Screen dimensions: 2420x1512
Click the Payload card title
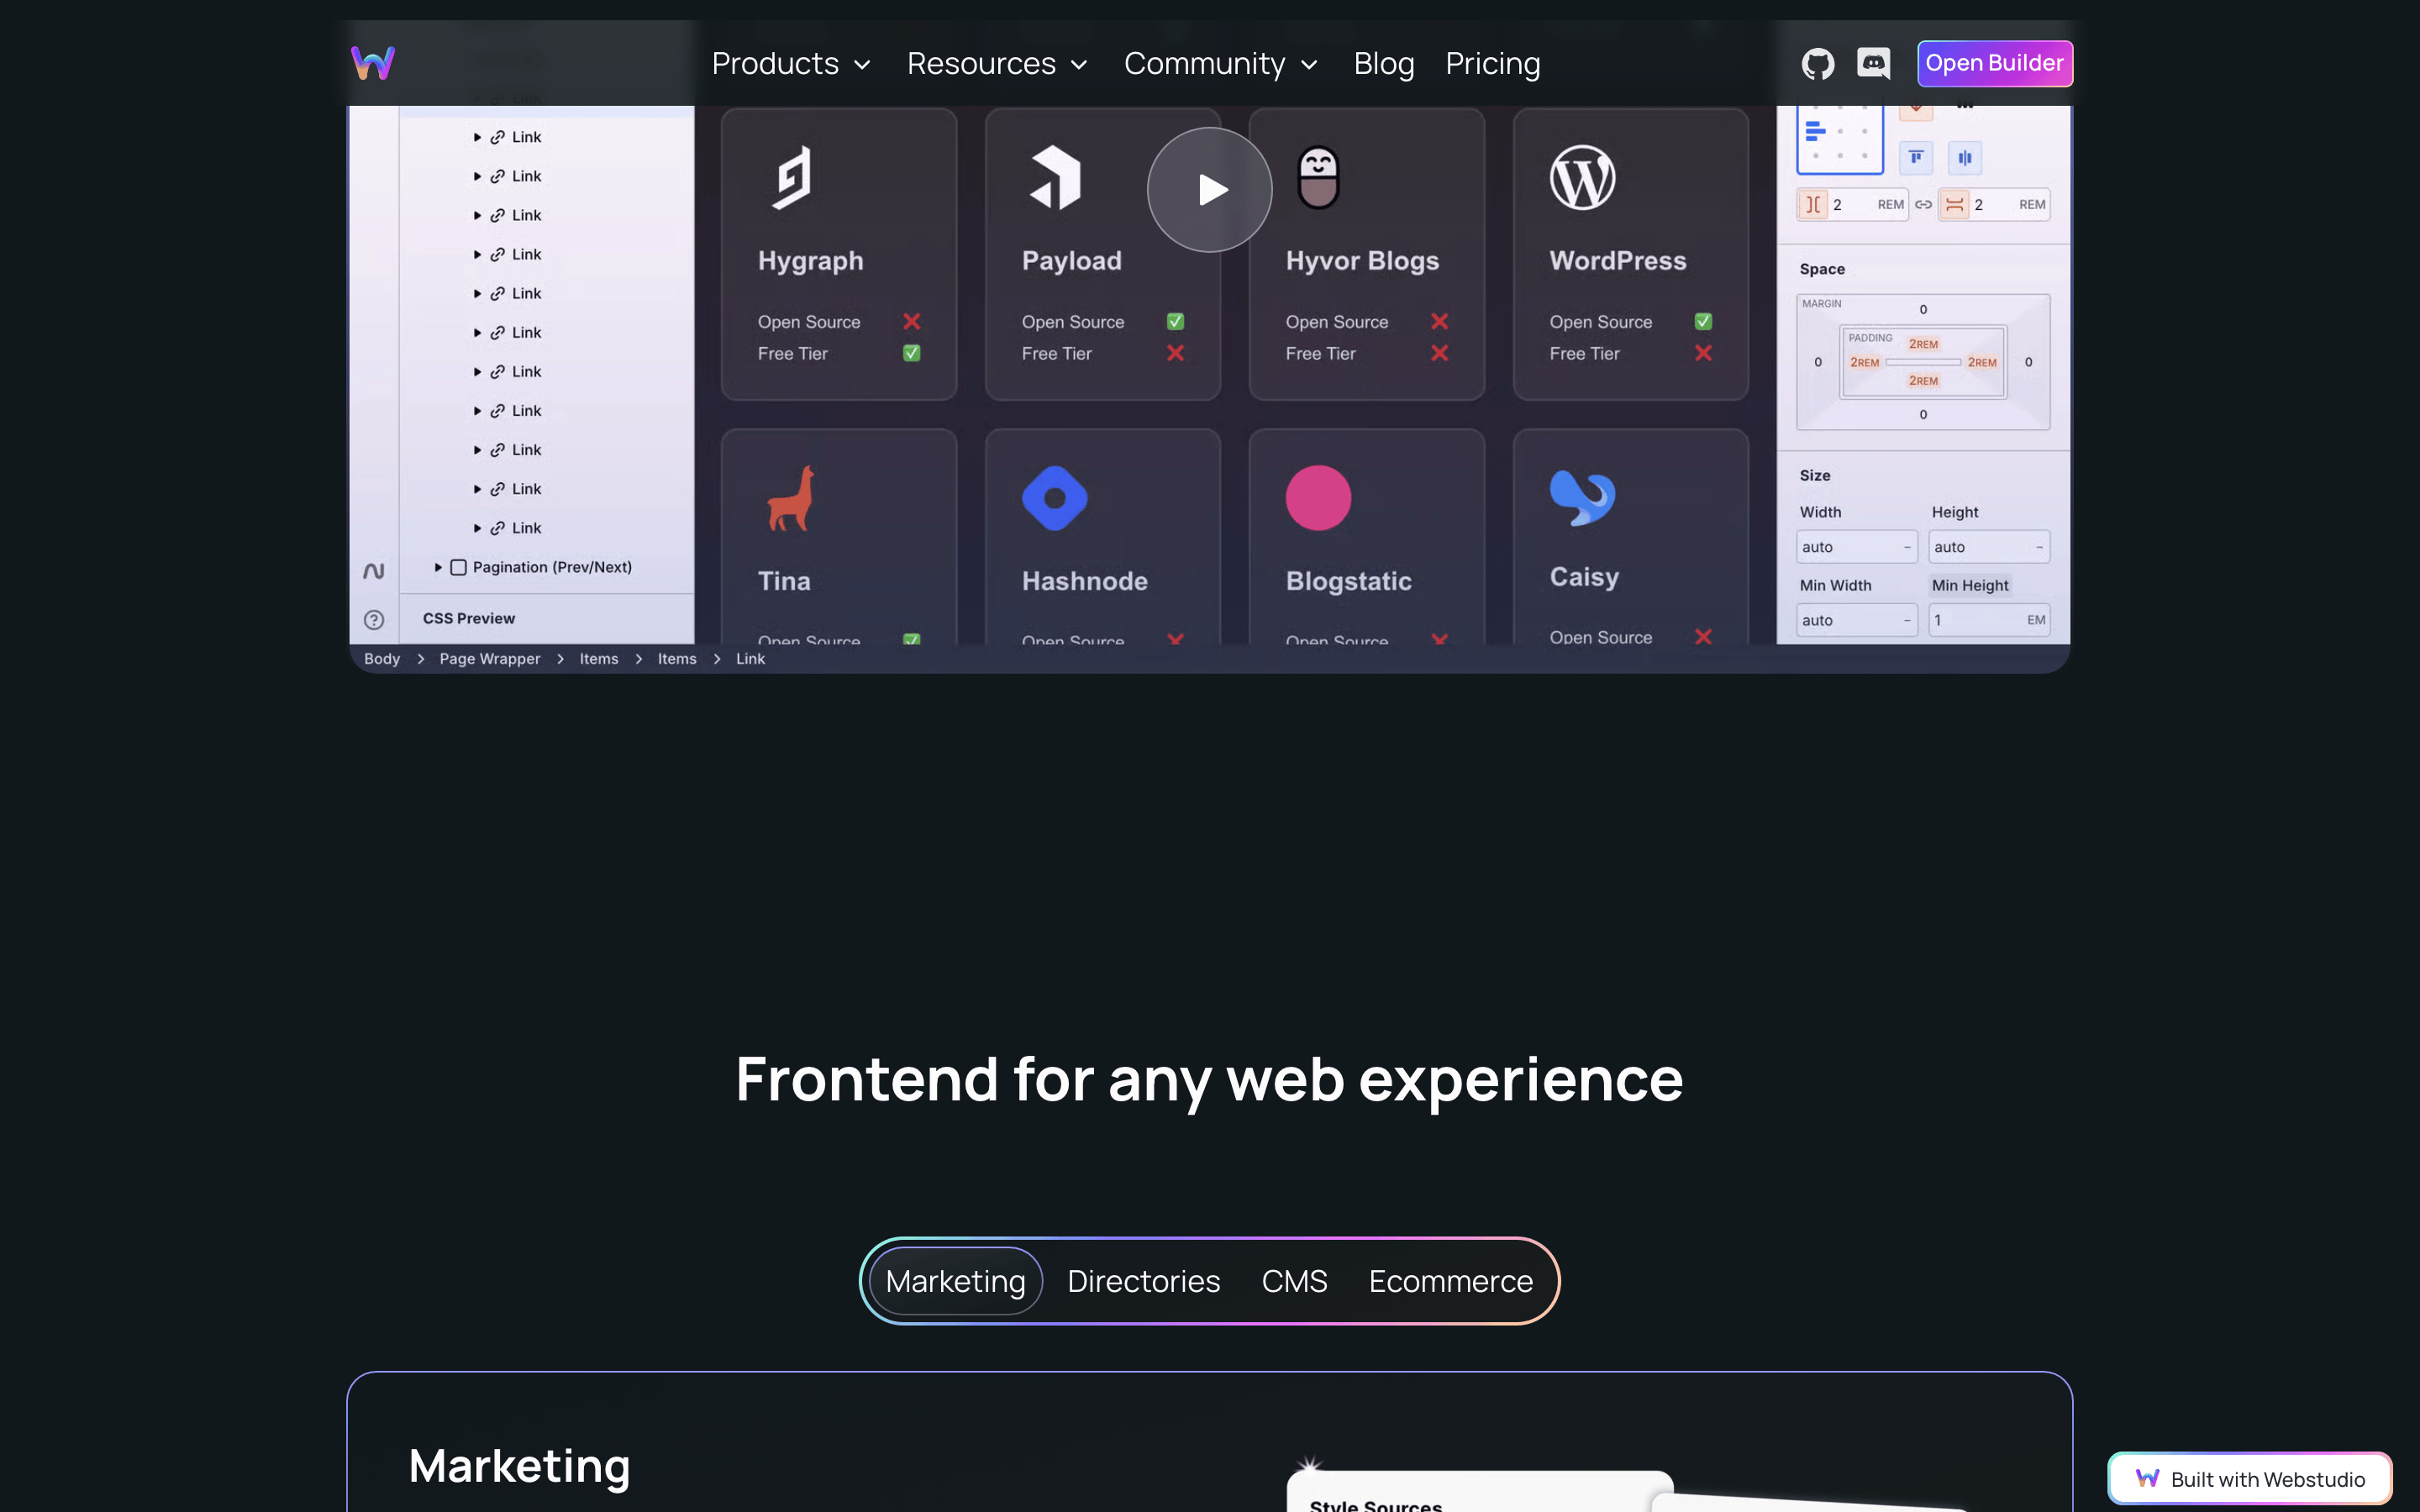click(1071, 261)
